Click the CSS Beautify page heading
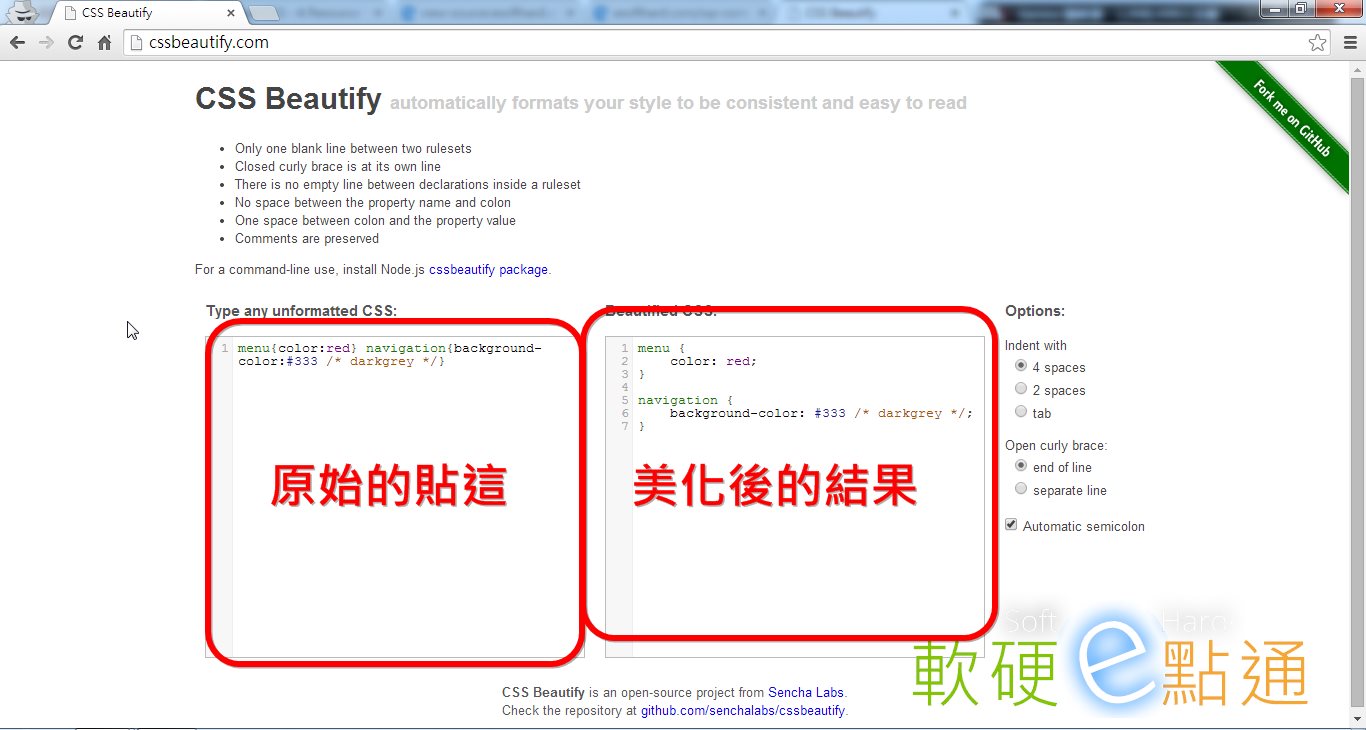This screenshot has width=1366, height=730. [x=288, y=99]
